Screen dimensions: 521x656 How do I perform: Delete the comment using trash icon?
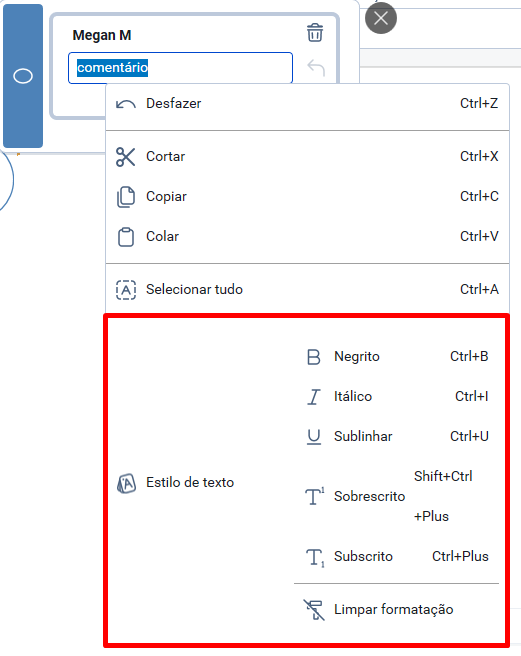click(315, 33)
